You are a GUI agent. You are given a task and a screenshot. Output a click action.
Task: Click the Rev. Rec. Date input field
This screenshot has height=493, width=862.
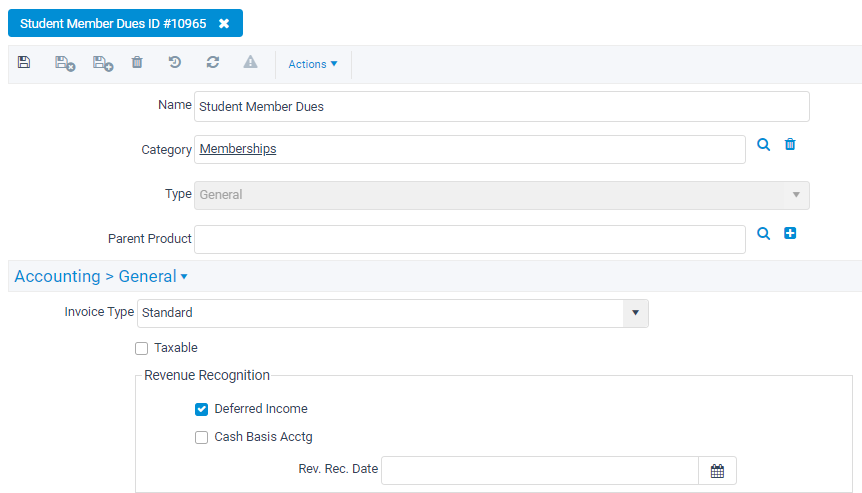(x=540, y=470)
